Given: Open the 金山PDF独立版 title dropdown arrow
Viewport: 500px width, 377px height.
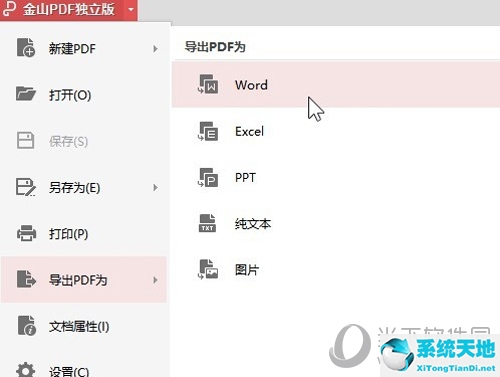Looking at the screenshot, I should 131,9.
